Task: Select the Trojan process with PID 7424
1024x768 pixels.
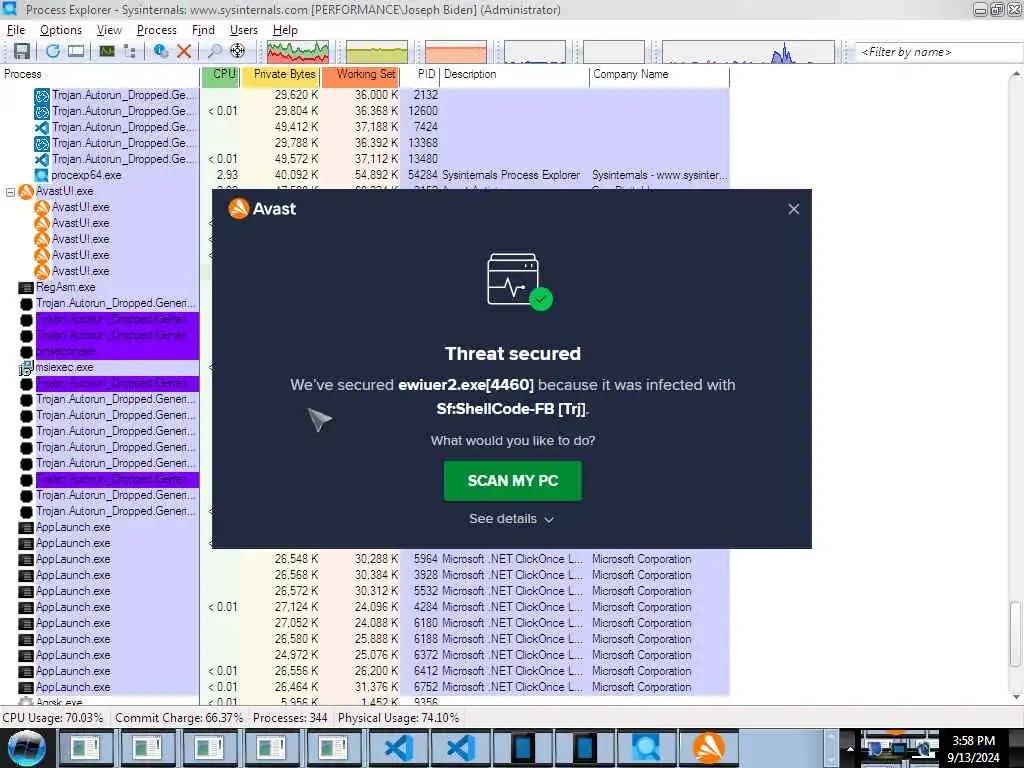Action: pyautogui.click(x=364, y=127)
